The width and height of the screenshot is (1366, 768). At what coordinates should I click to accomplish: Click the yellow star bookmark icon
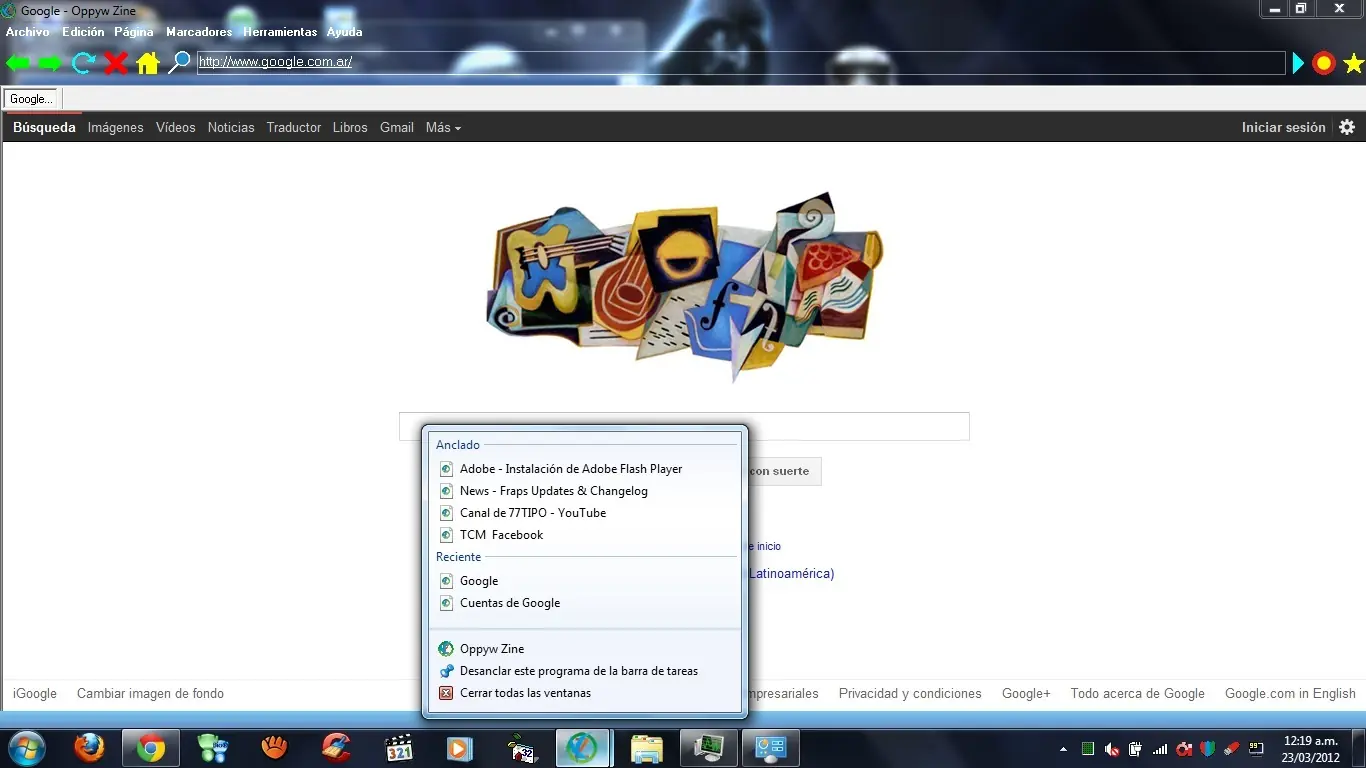1353,64
